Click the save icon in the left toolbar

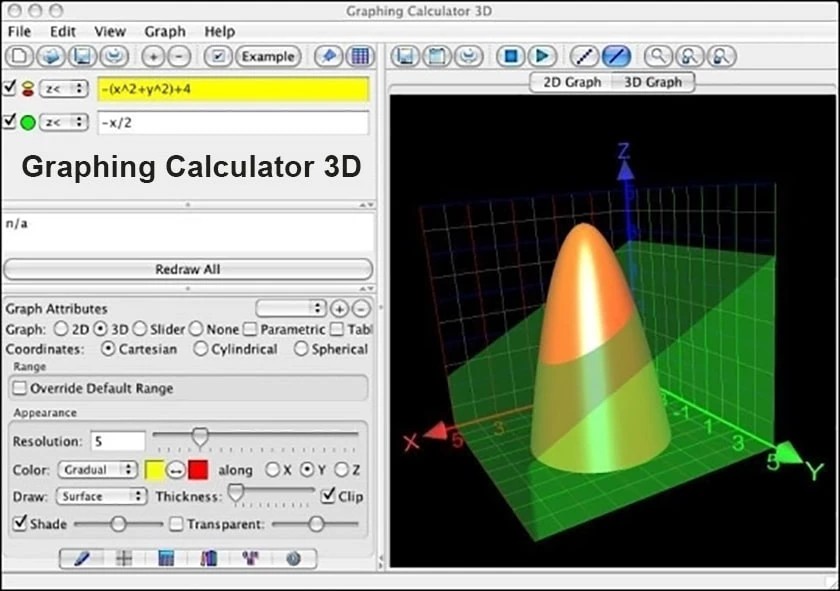pyautogui.click(x=82, y=56)
